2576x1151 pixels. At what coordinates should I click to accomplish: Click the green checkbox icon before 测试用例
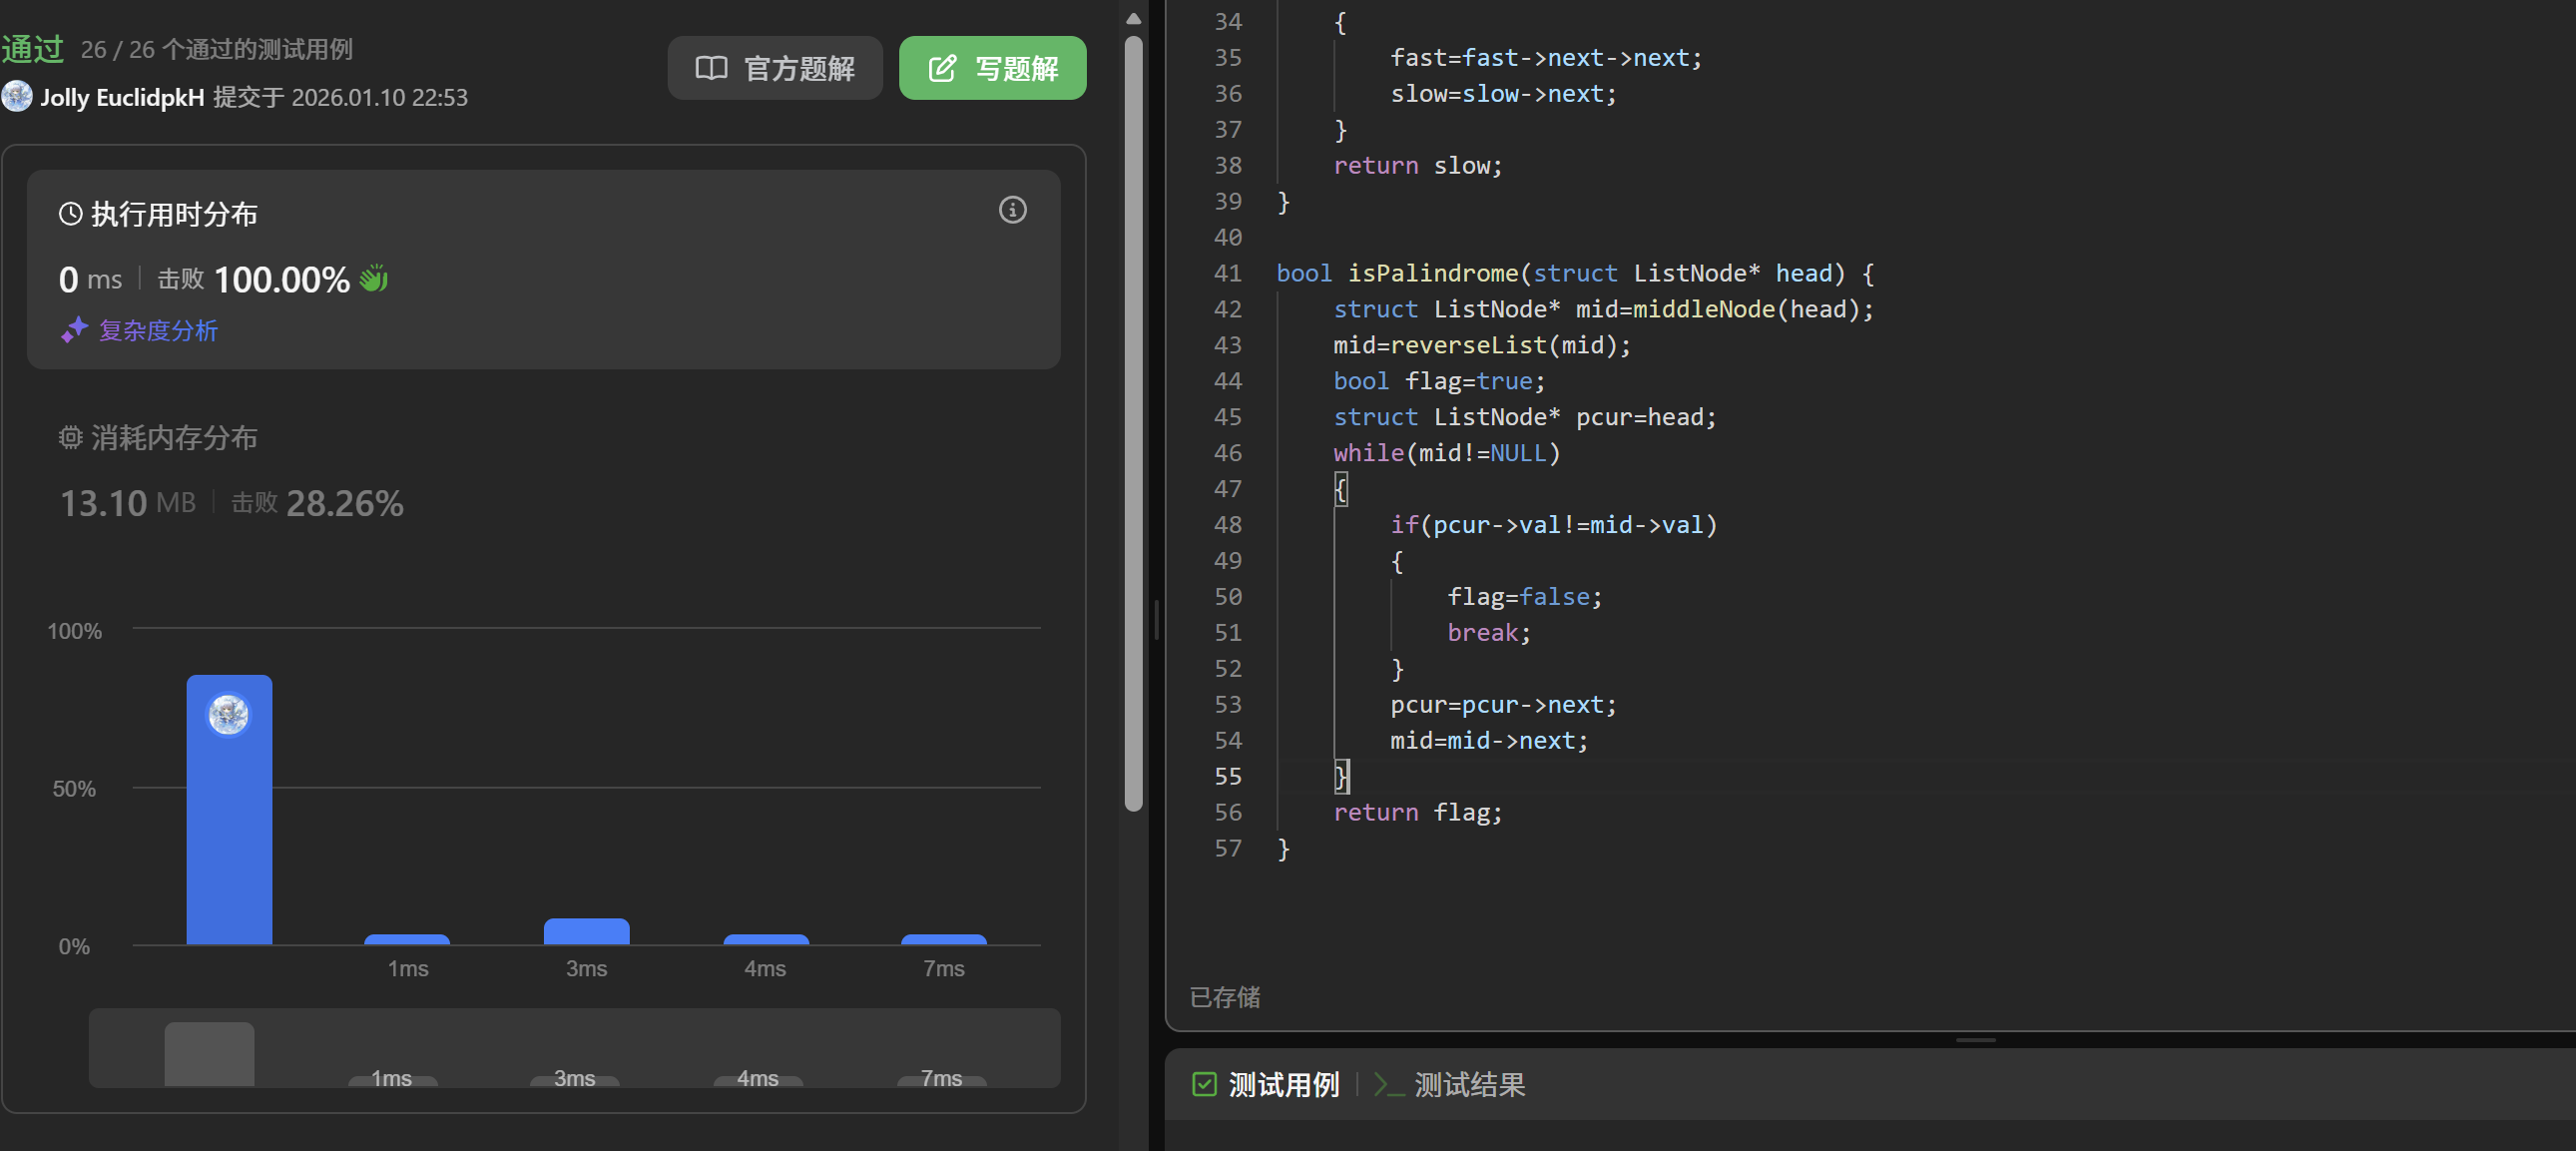(1204, 1084)
